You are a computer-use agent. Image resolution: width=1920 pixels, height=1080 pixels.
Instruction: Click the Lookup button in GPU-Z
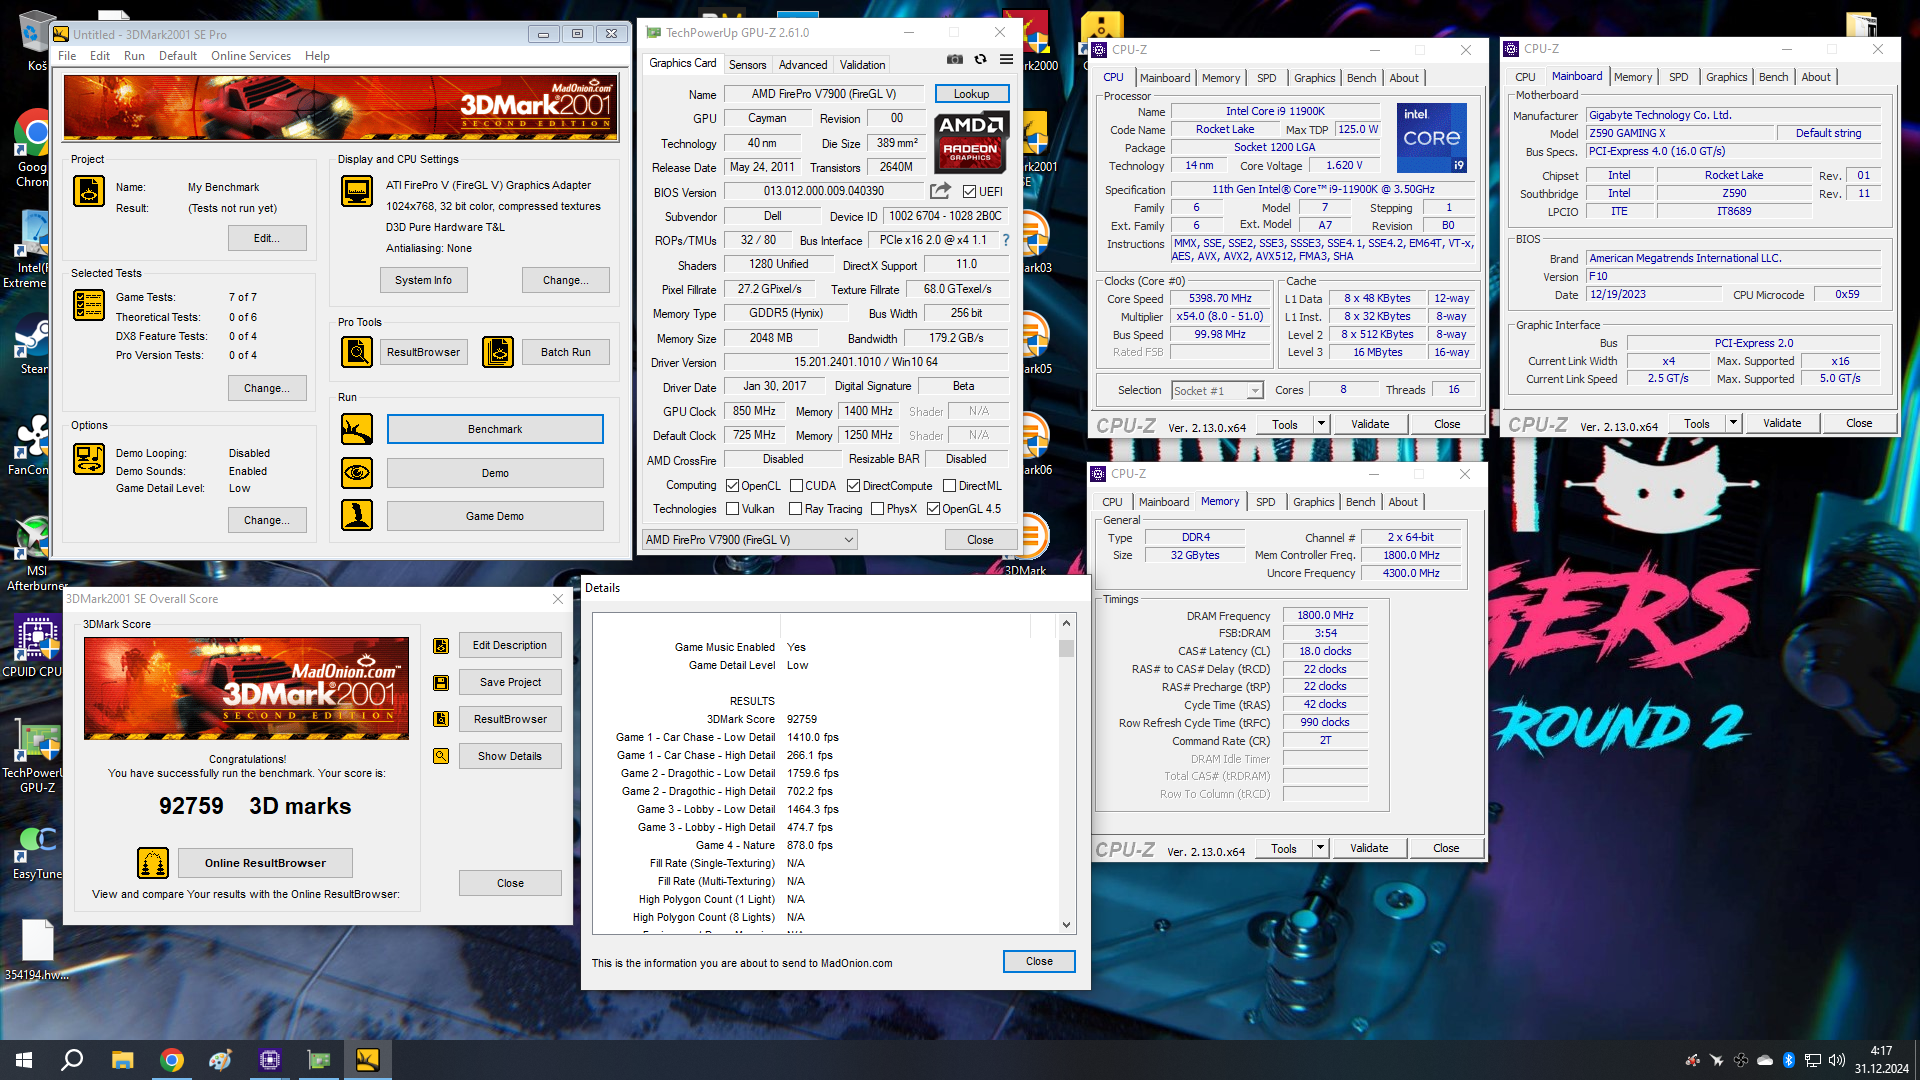click(x=971, y=94)
